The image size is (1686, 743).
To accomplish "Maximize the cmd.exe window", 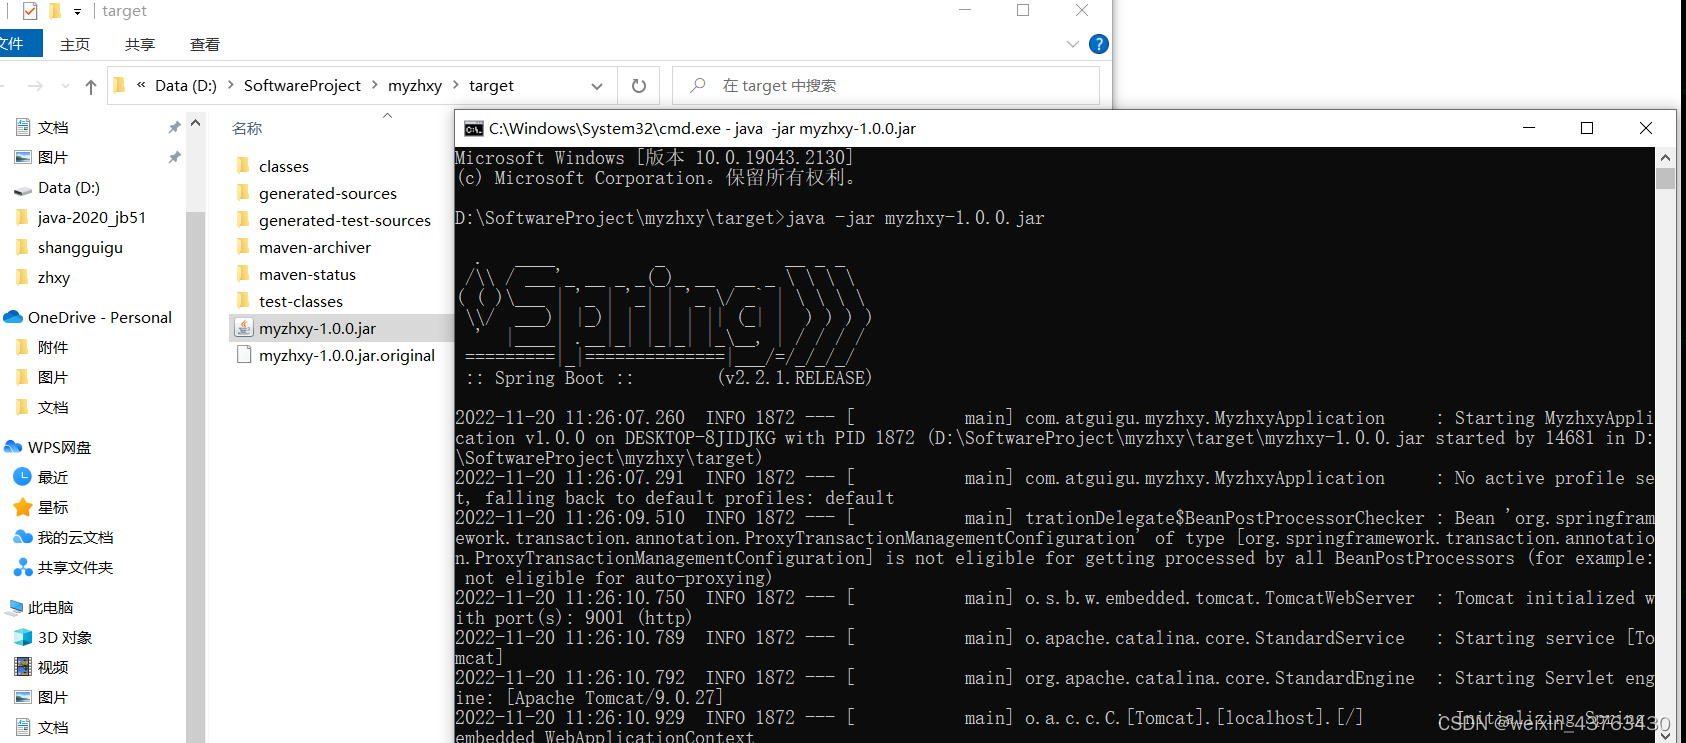I will point(1586,128).
